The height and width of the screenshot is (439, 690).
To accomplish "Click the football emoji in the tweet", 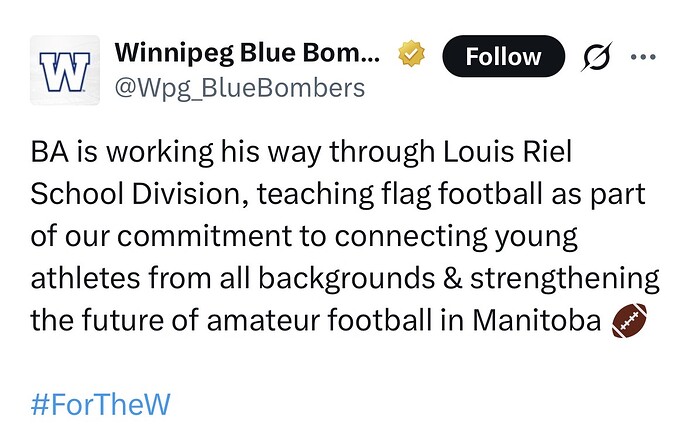I will [x=629, y=322].
